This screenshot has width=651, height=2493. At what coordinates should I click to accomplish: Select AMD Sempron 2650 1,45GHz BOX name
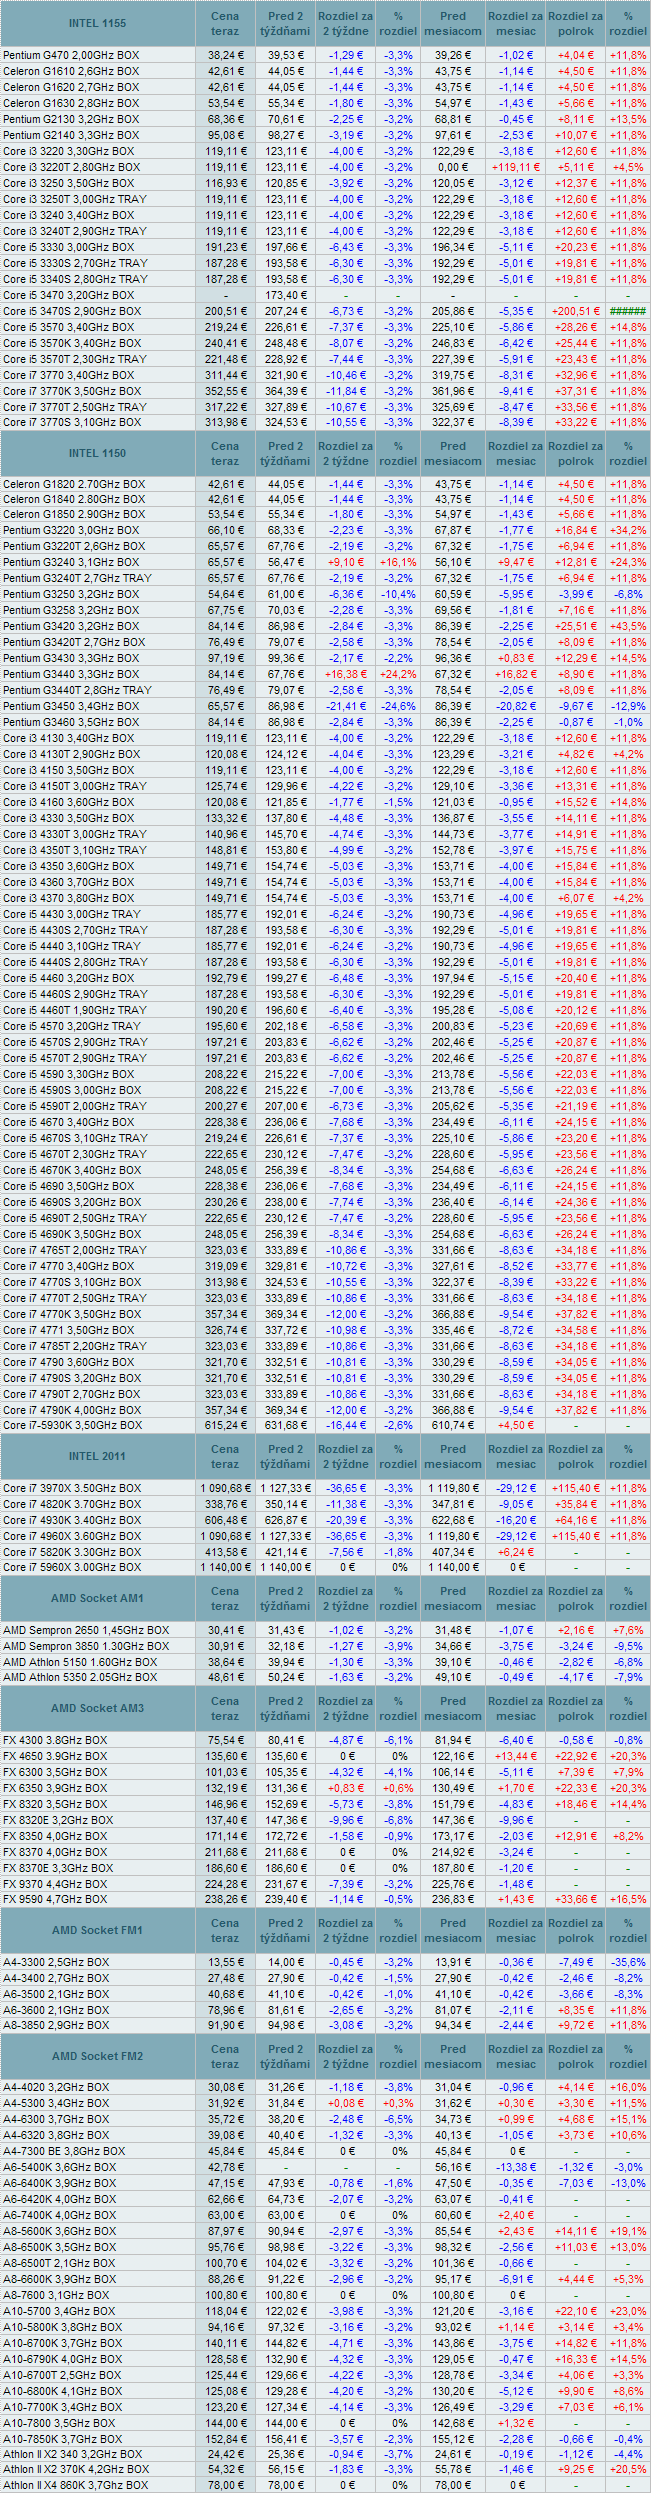[x=86, y=1630]
